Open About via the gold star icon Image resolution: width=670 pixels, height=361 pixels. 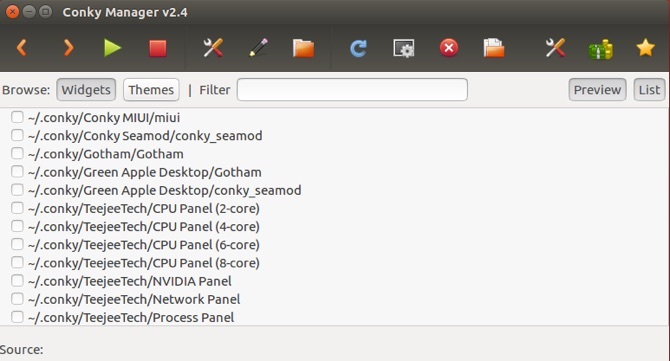(645, 47)
